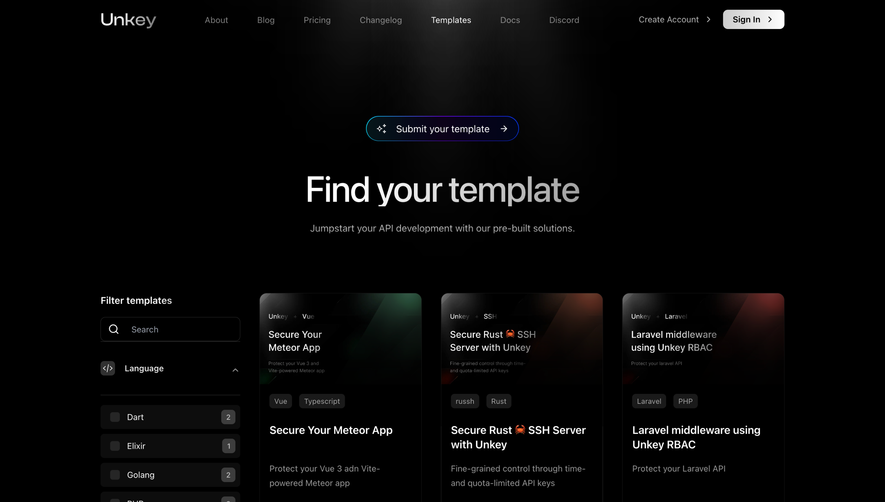Image resolution: width=885 pixels, height=502 pixels.
Task: Click Submit your template button
Action: click(442, 129)
